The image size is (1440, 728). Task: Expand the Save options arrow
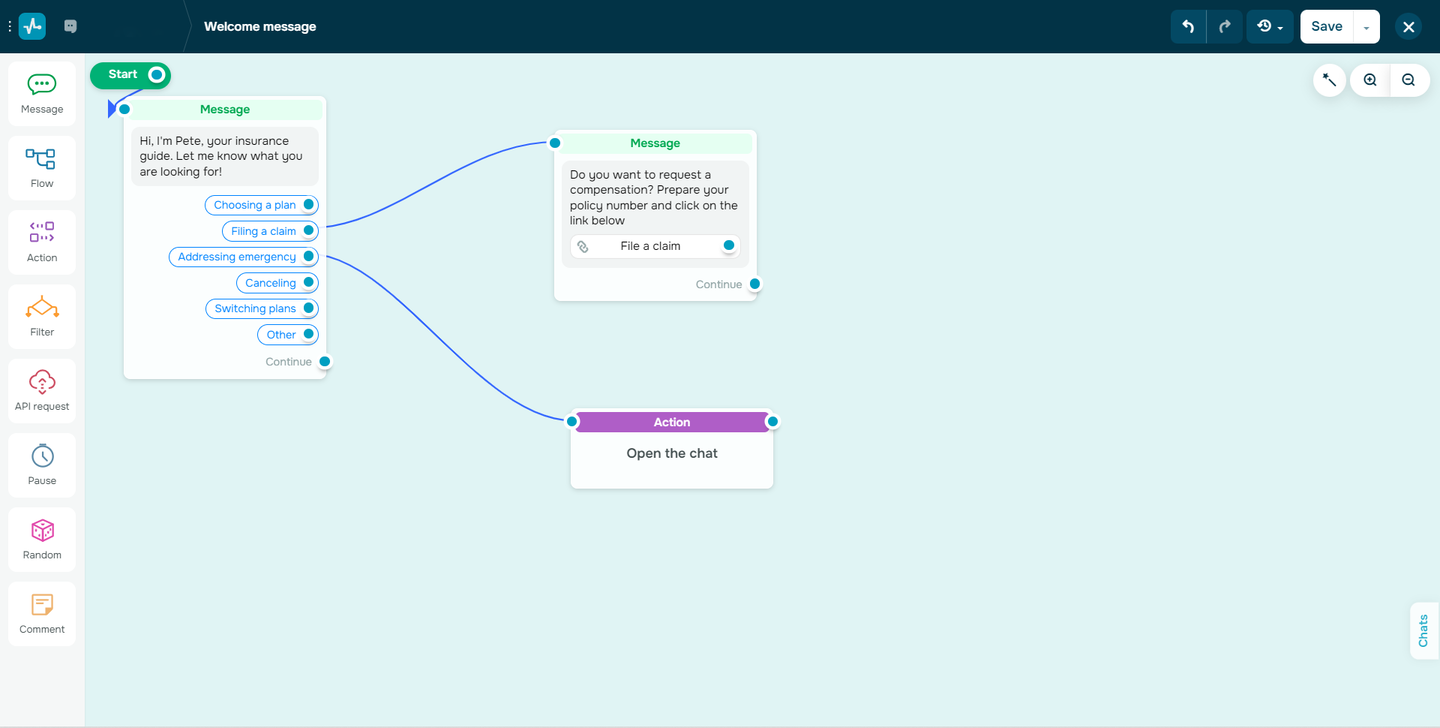point(1366,27)
